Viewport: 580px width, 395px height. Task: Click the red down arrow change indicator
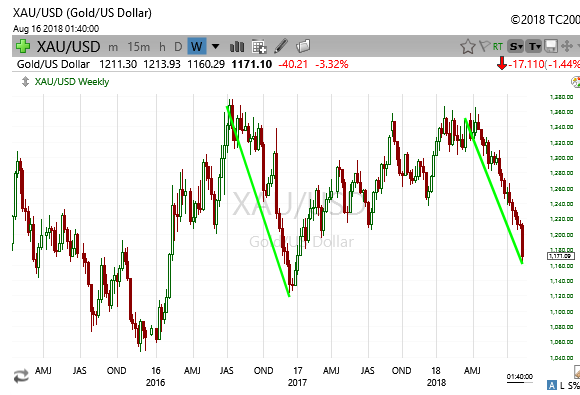click(x=502, y=63)
